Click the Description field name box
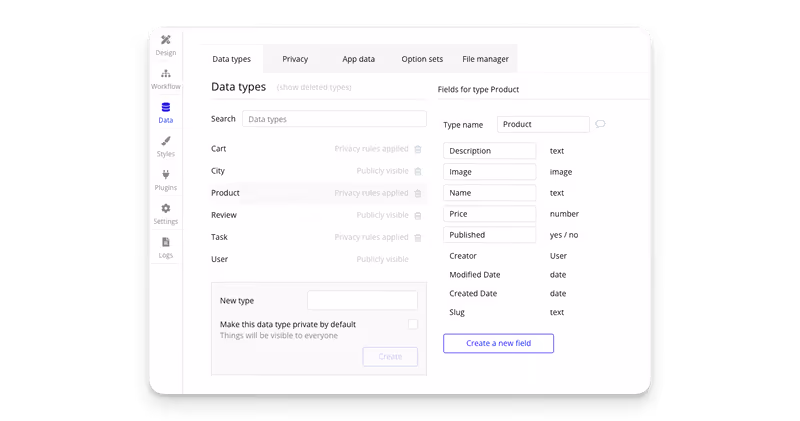This screenshot has height=421, width=800. click(x=490, y=151)
